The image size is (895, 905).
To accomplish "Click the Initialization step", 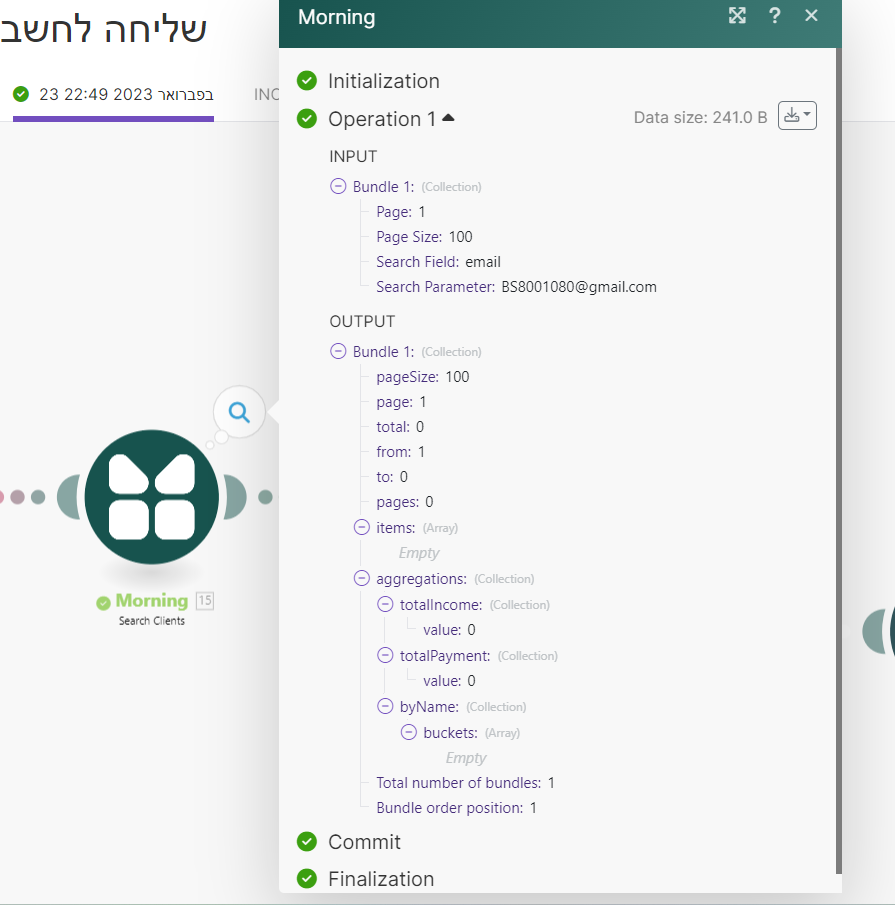I will (x=384, y=81).
